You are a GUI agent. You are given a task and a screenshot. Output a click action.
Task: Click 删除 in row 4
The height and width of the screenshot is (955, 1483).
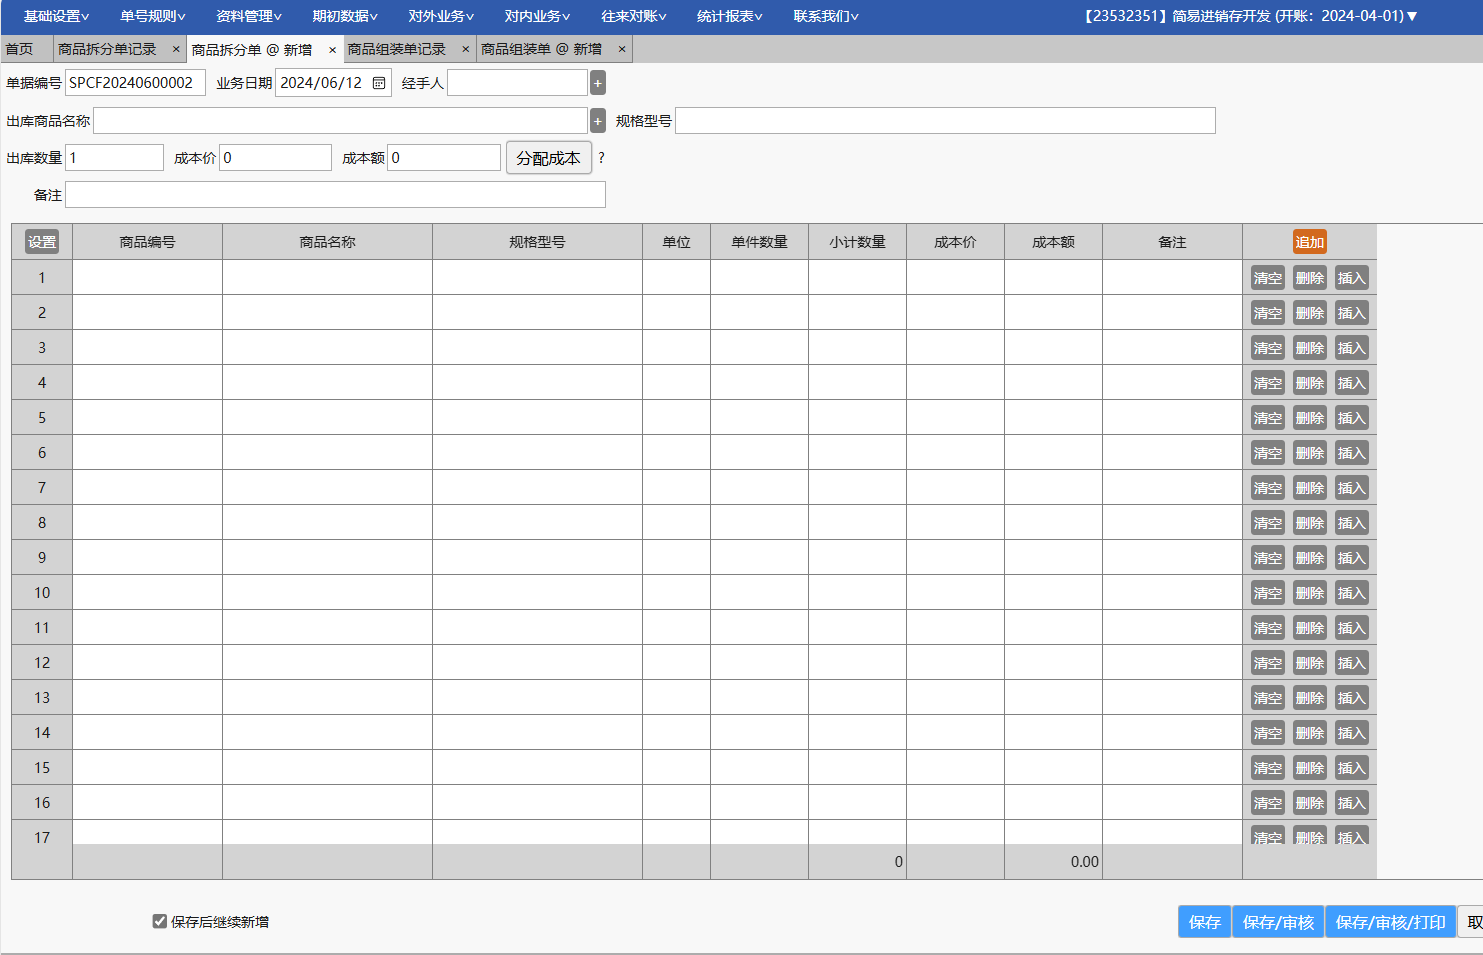[x=1309, y=383]
